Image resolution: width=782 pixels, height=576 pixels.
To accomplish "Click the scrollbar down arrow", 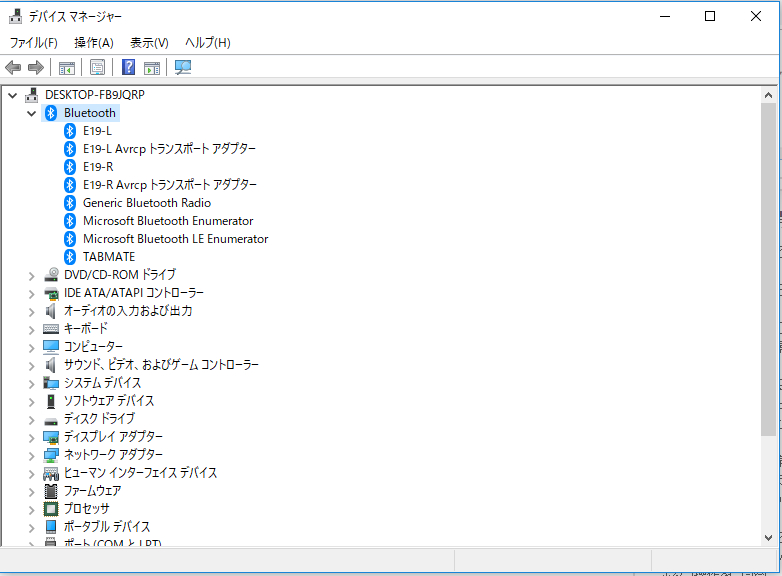I will coord(768,538).
